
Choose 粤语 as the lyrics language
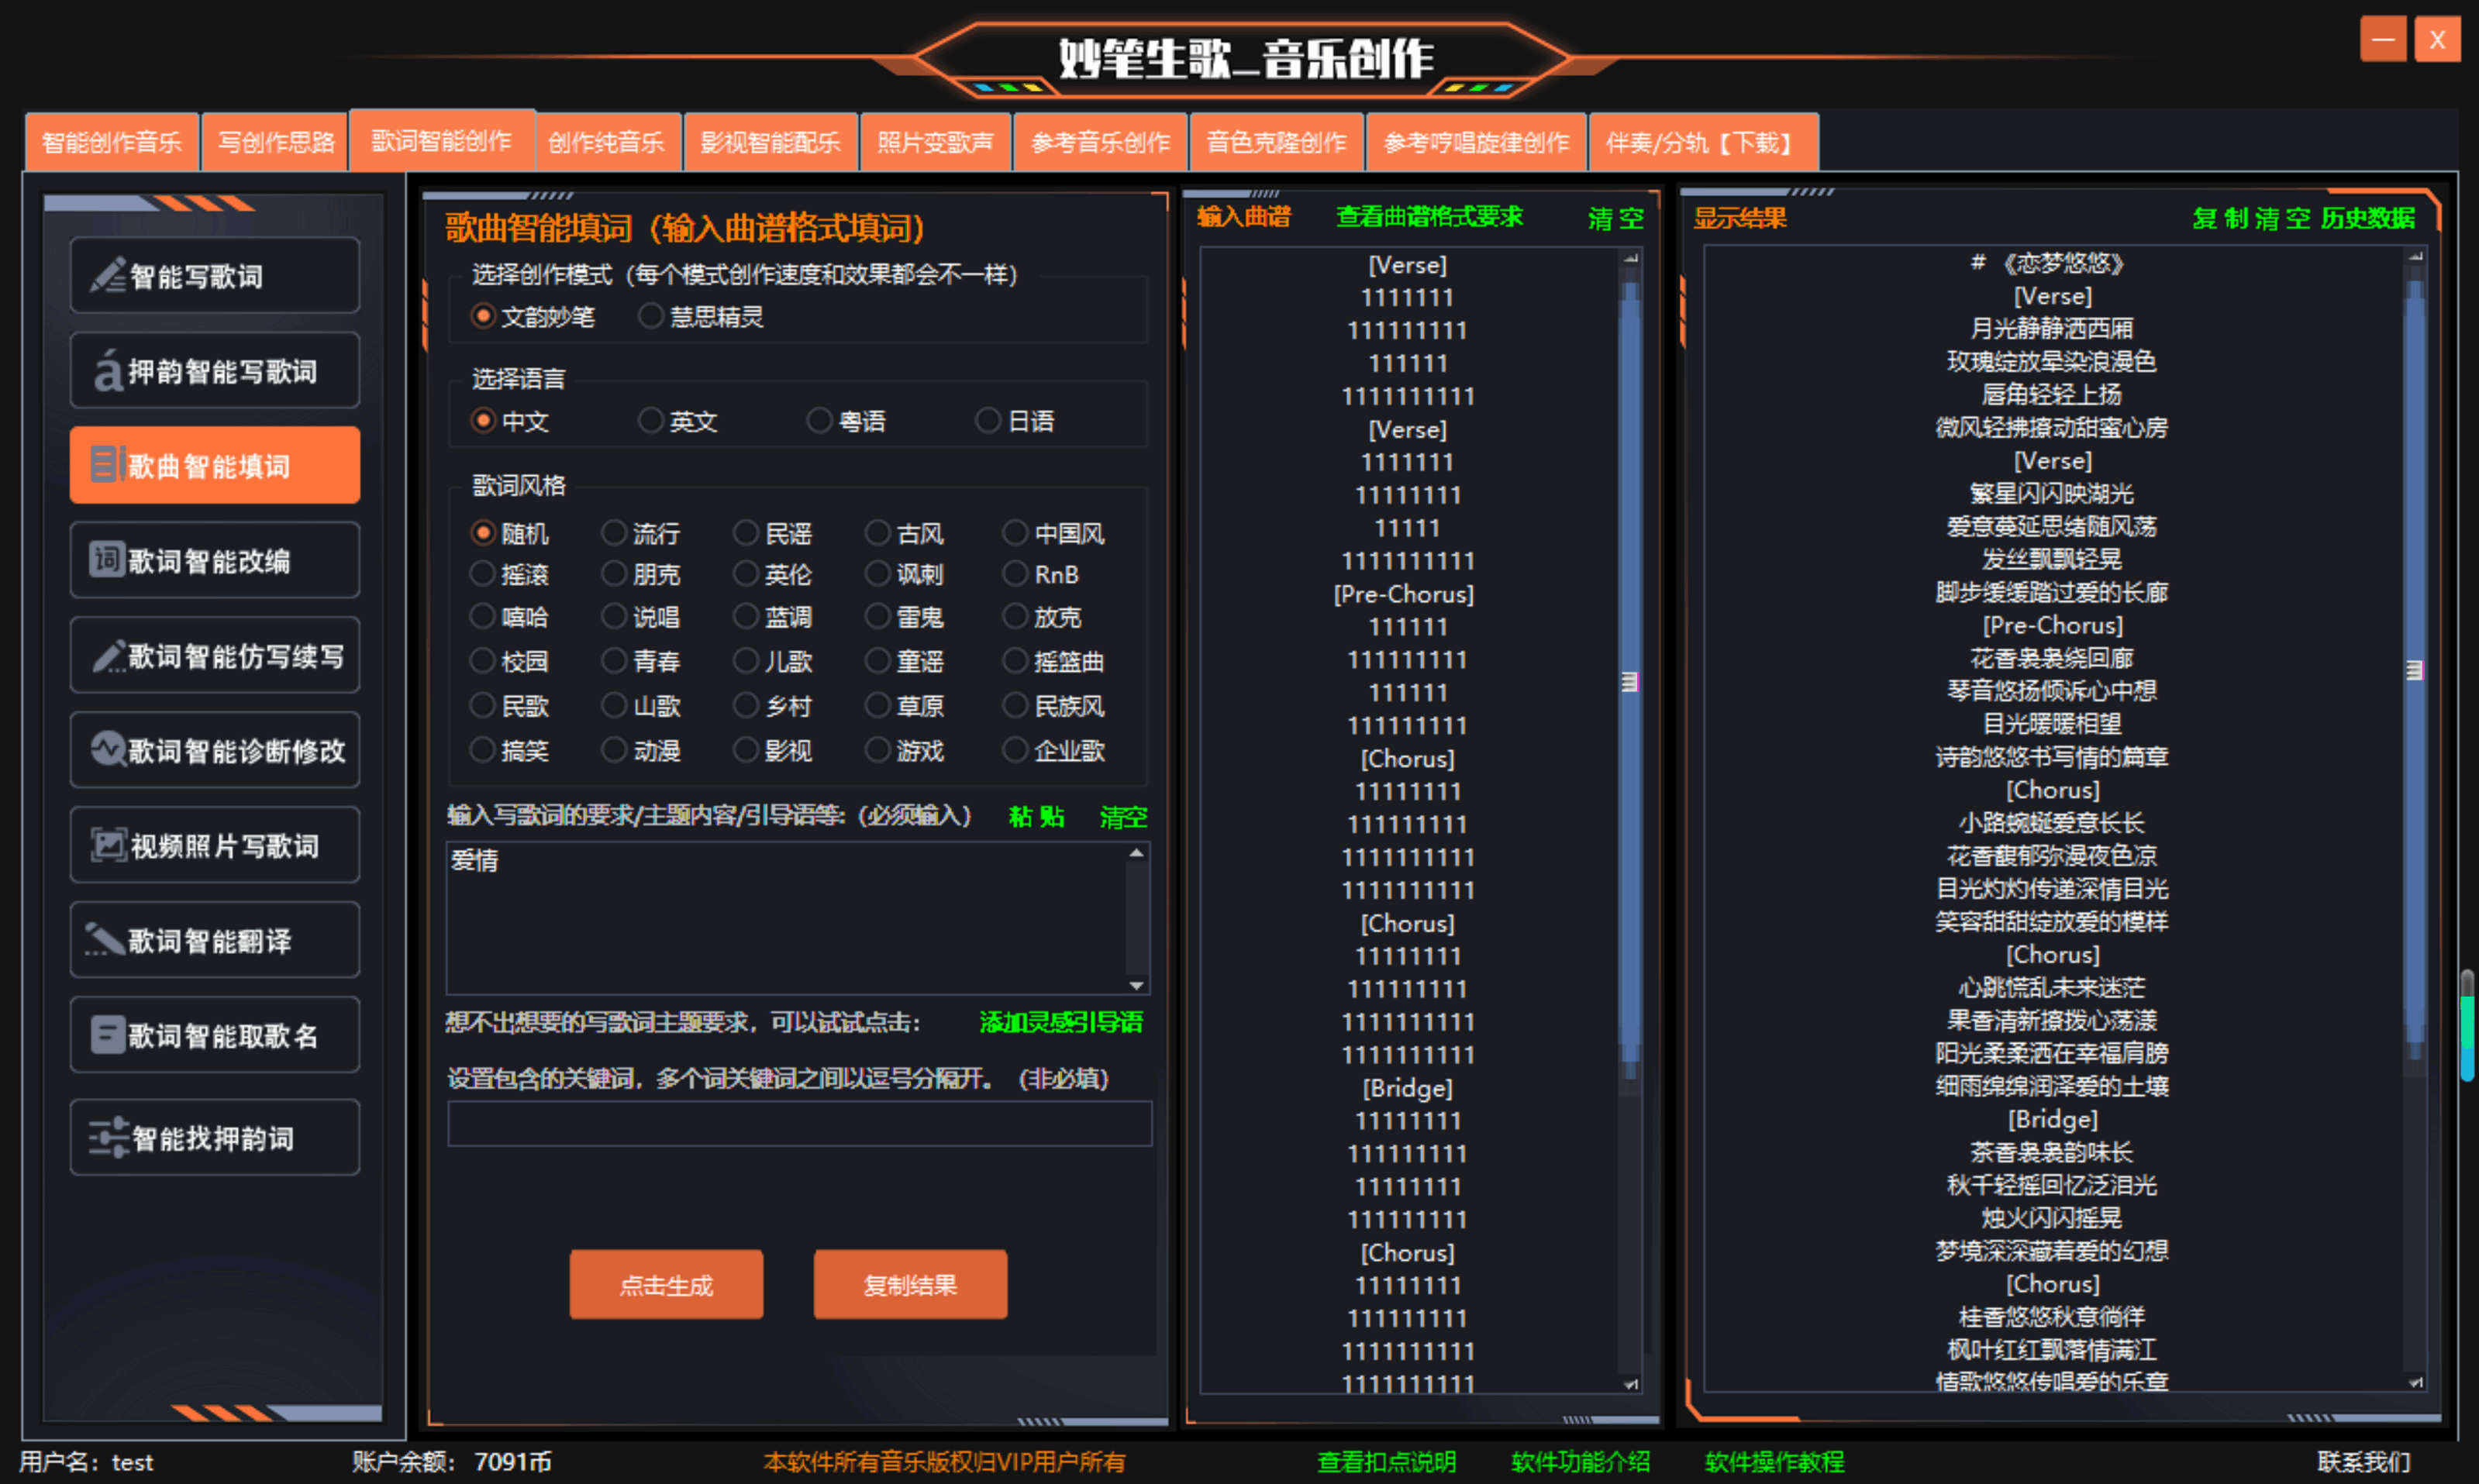pos(820,420)
